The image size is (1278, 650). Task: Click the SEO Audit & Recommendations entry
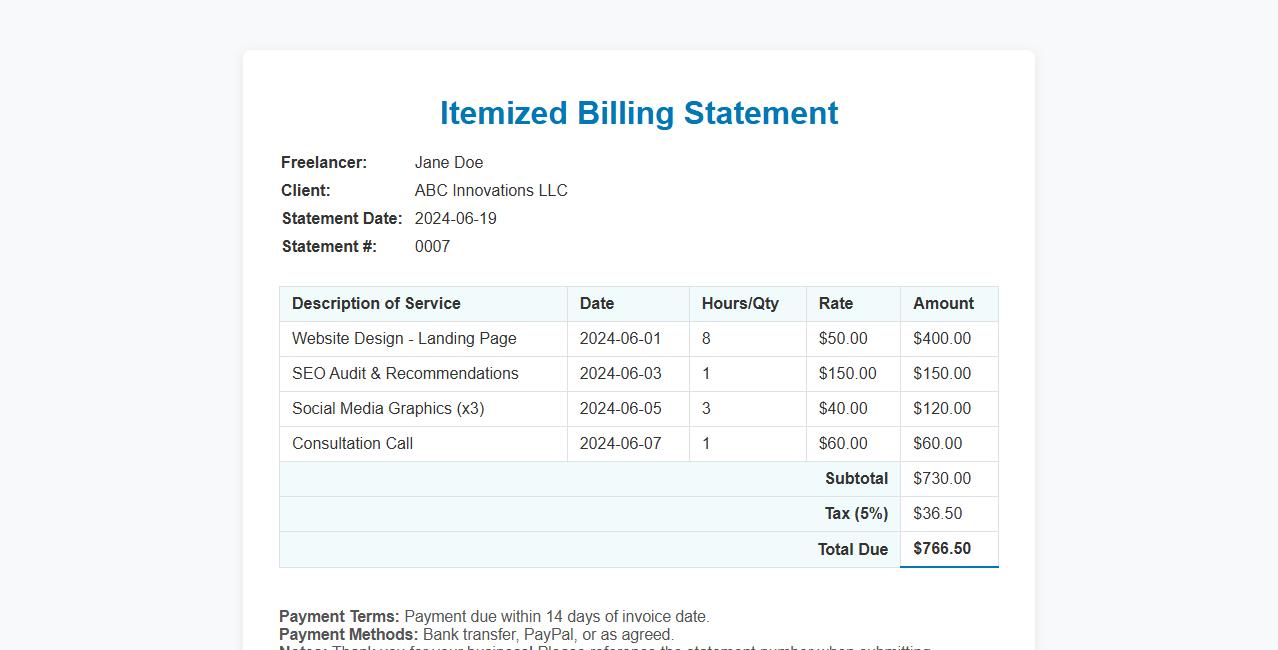click(405, 373)
